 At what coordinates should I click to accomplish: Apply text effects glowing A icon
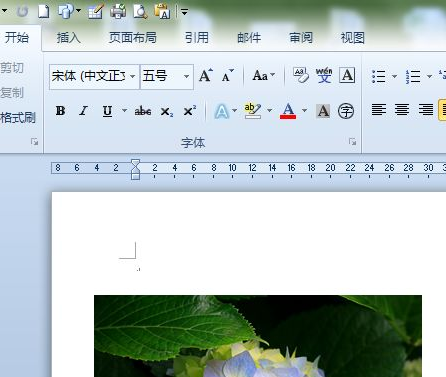[222, 111]
